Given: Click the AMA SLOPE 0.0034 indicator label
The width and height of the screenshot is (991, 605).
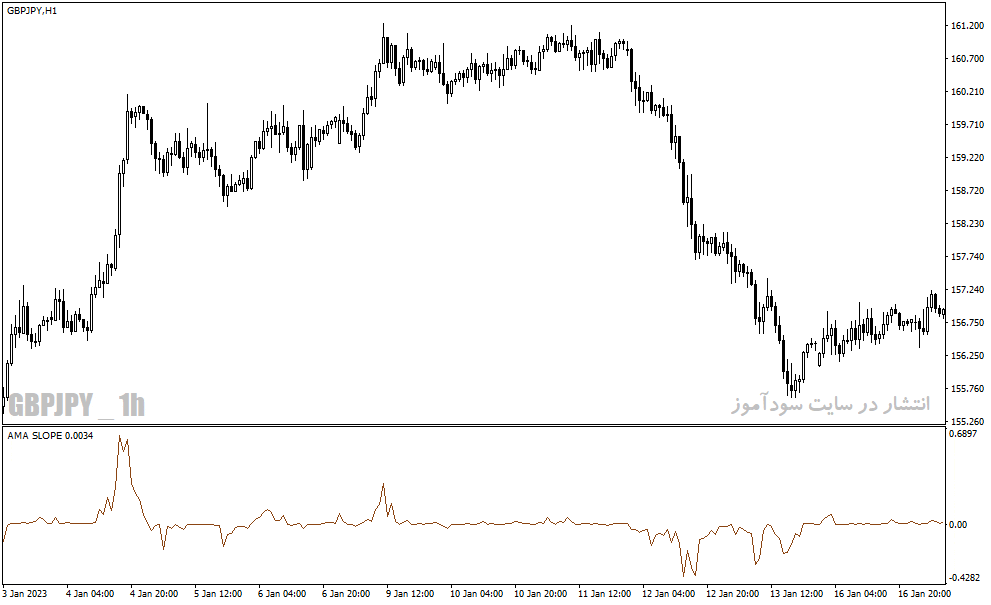Looking at the screenshot, I should click(x=50, y=436).
